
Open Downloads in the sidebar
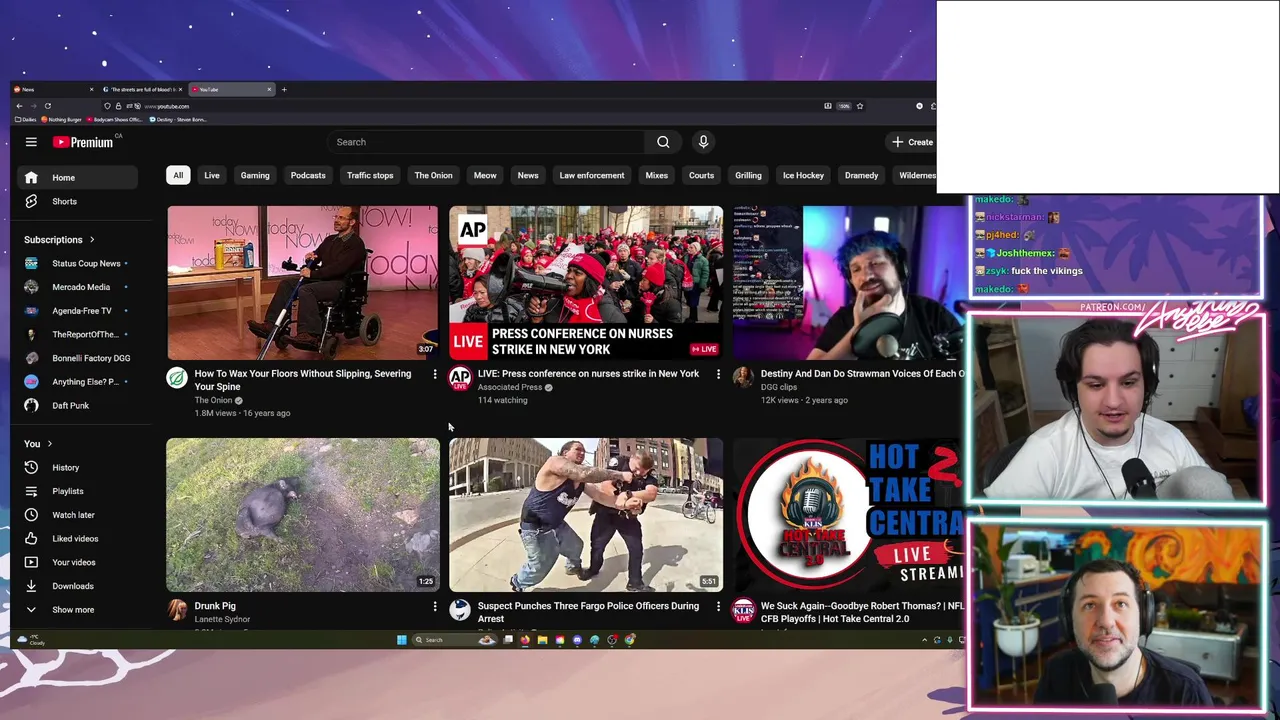78,586
